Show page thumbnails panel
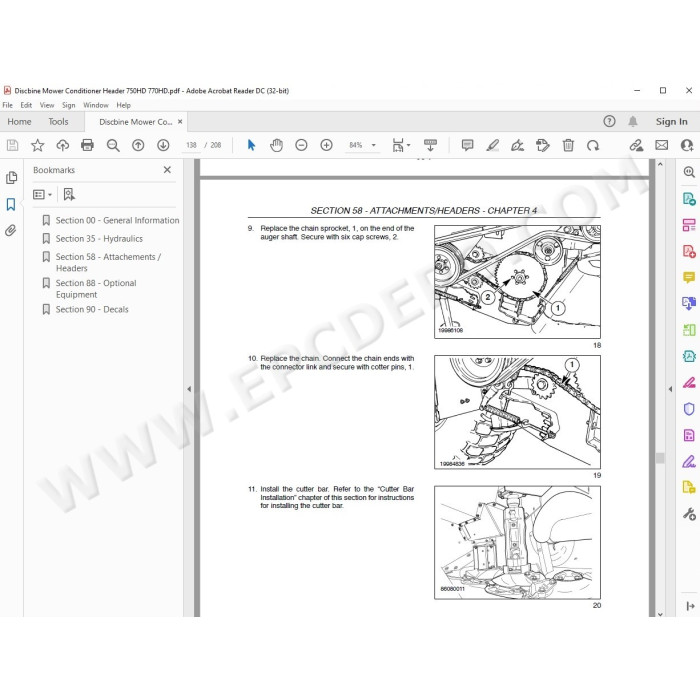700x700 pixels. tap(11, 178)
